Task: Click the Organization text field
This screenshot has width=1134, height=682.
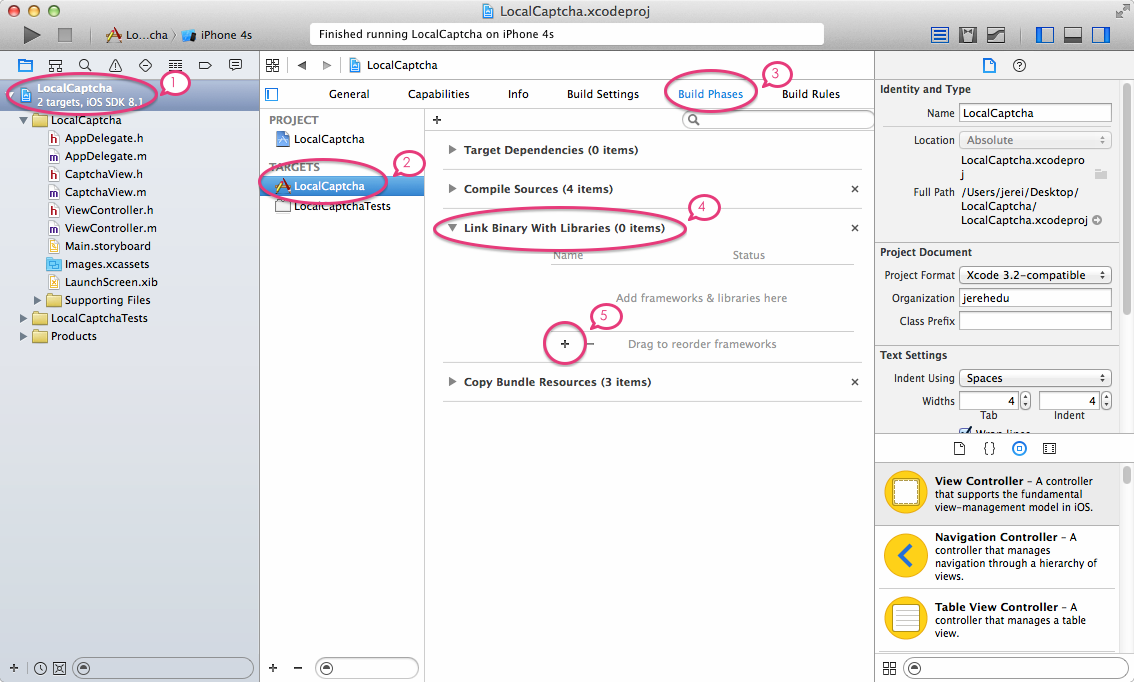Action: point(1035,298)
